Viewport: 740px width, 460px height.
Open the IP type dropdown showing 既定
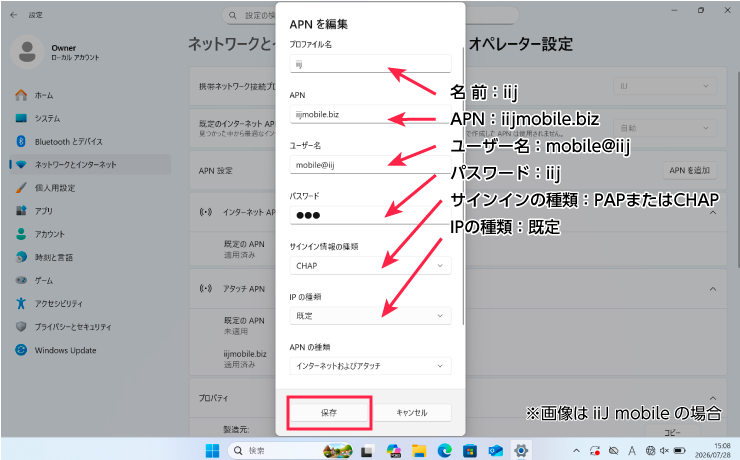[370, 316]
